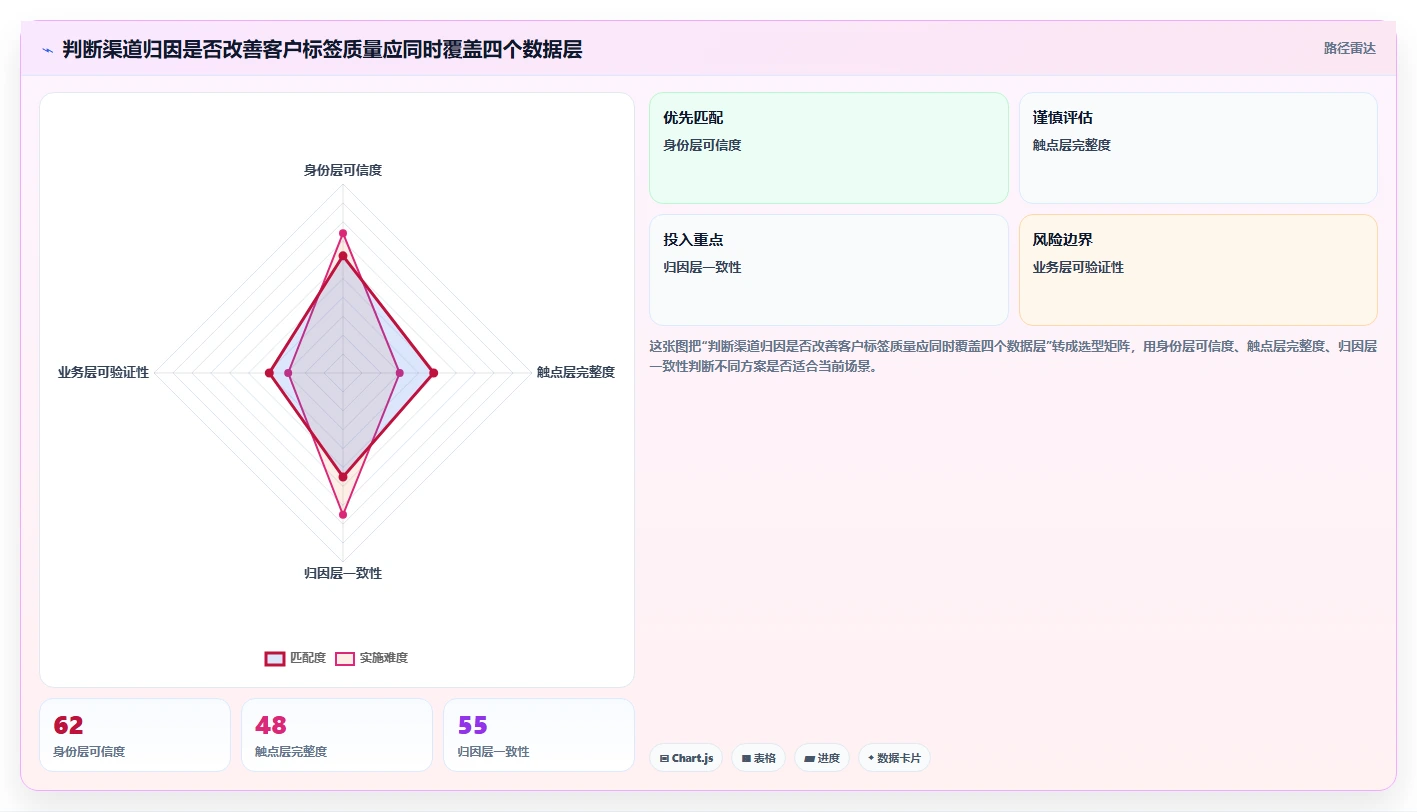Open the 谨慎评估 card
1417x812 pixels.
pyautogui.click(x=1198, y=148)
